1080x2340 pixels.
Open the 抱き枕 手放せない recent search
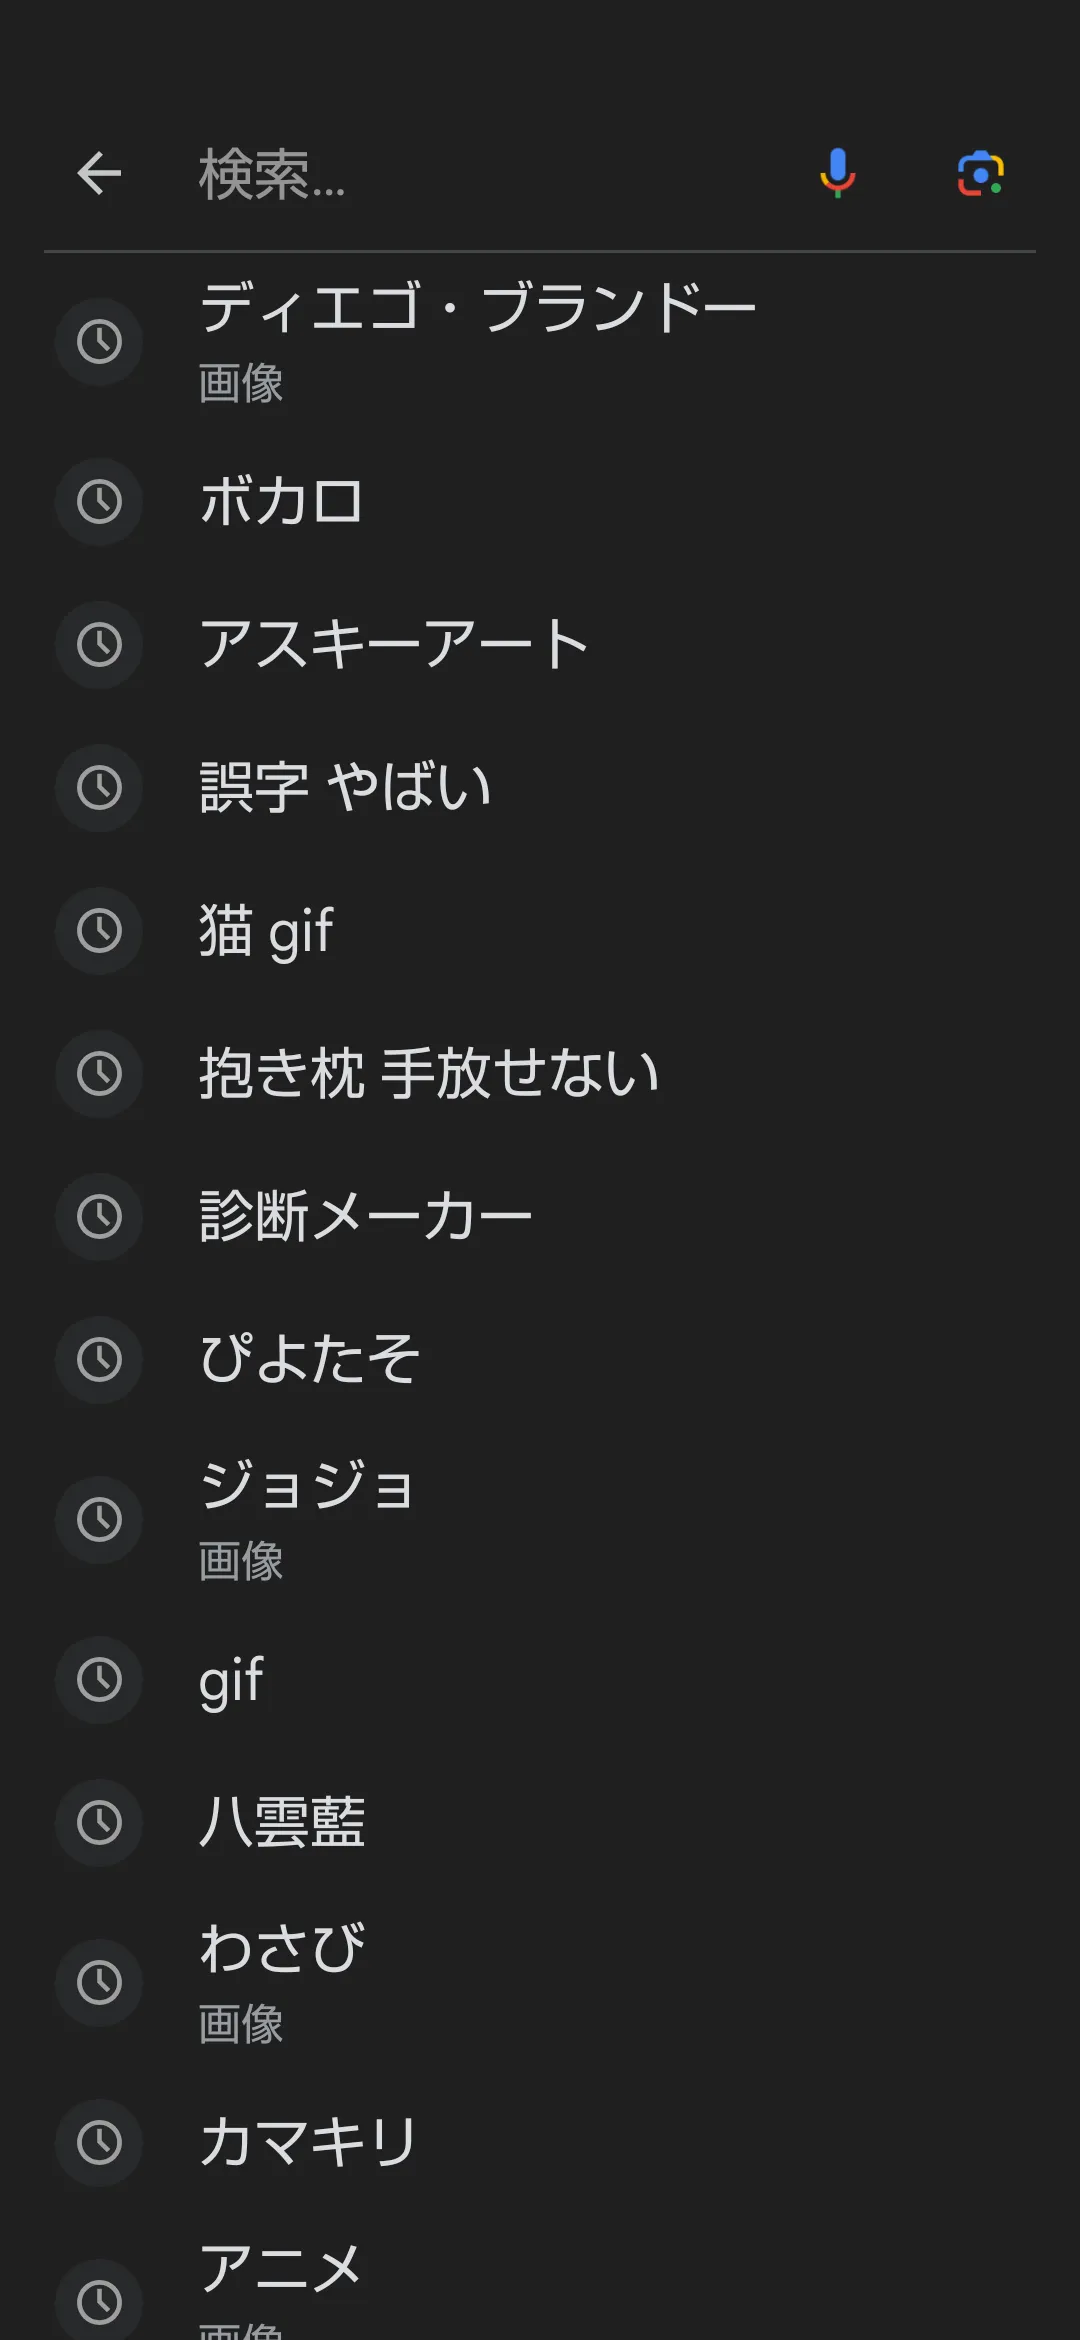click(430, 1073)
